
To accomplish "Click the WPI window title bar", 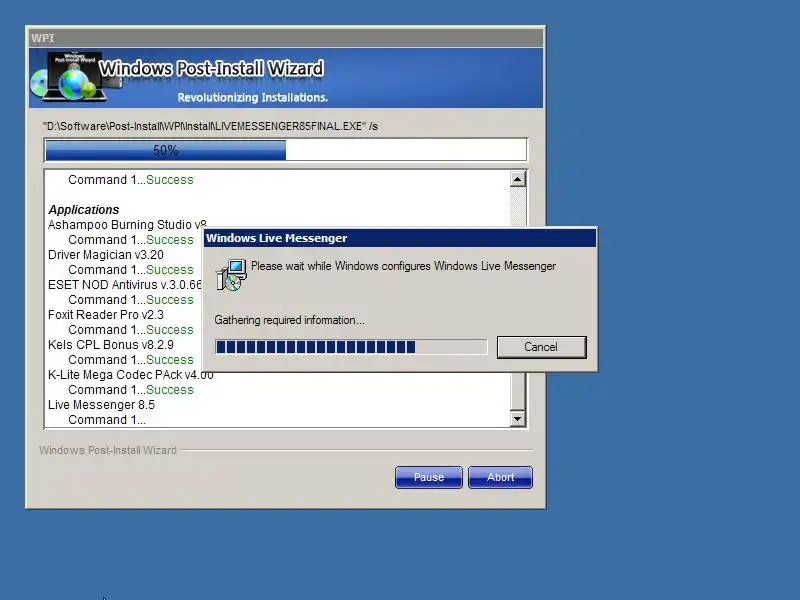I will coord(286,38).
